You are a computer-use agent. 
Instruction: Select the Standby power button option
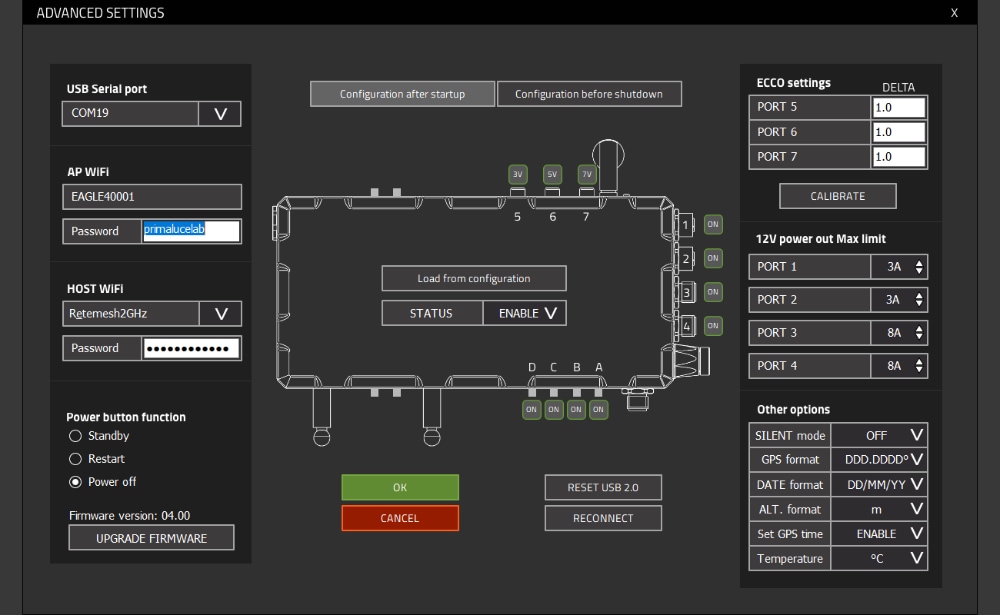pyautogui.click(x=75, y=435)
